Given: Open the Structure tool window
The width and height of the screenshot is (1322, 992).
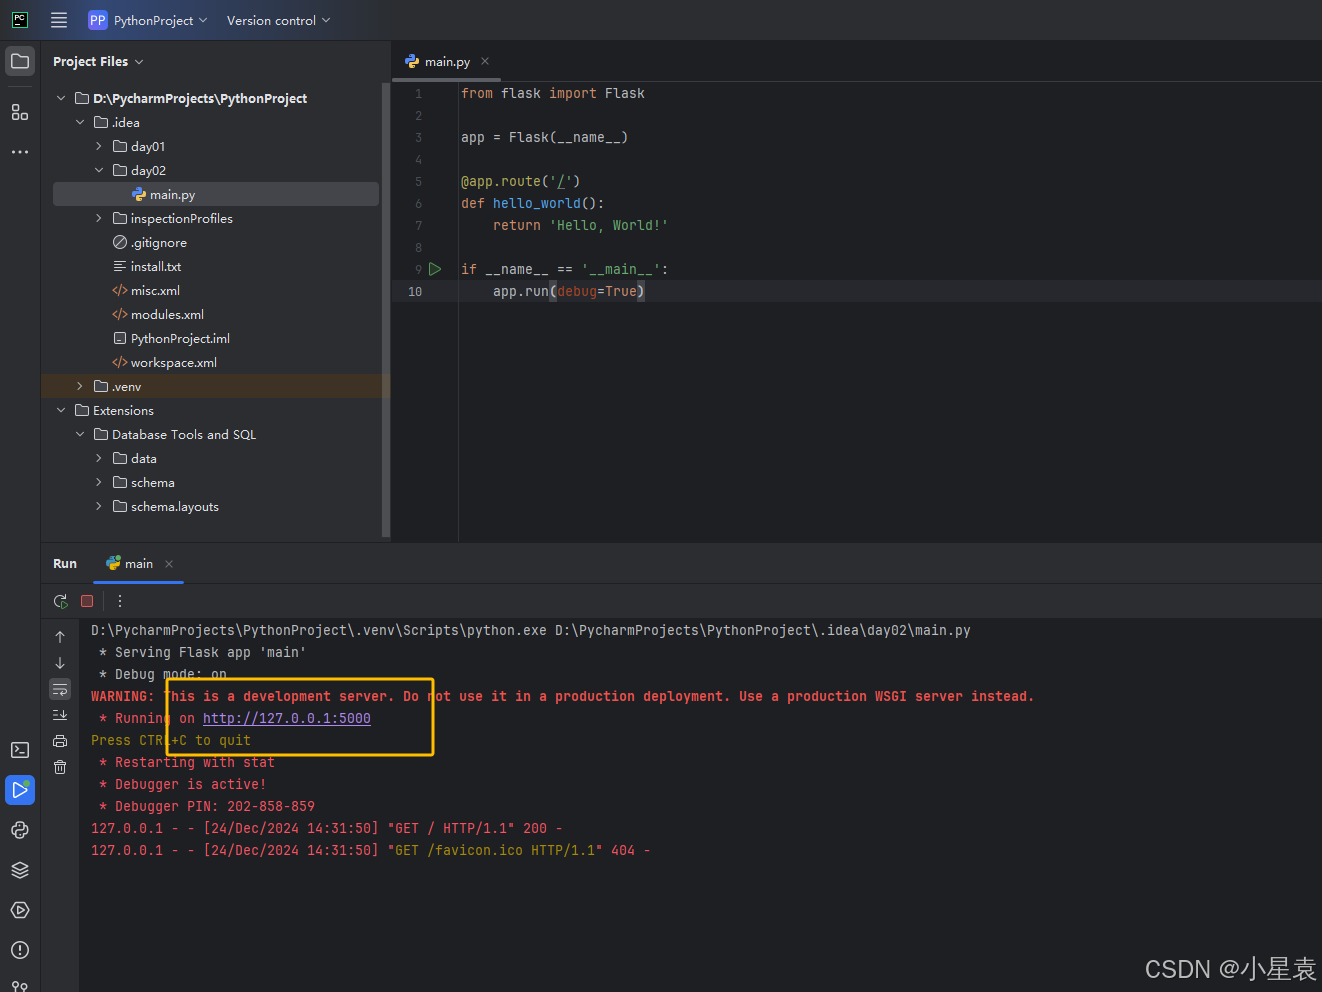Looking at the screenshot, I should (x=20, y=112).
